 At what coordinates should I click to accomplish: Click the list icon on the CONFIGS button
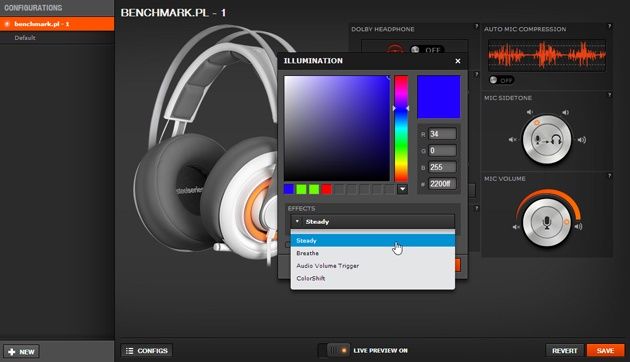[129, 351]
